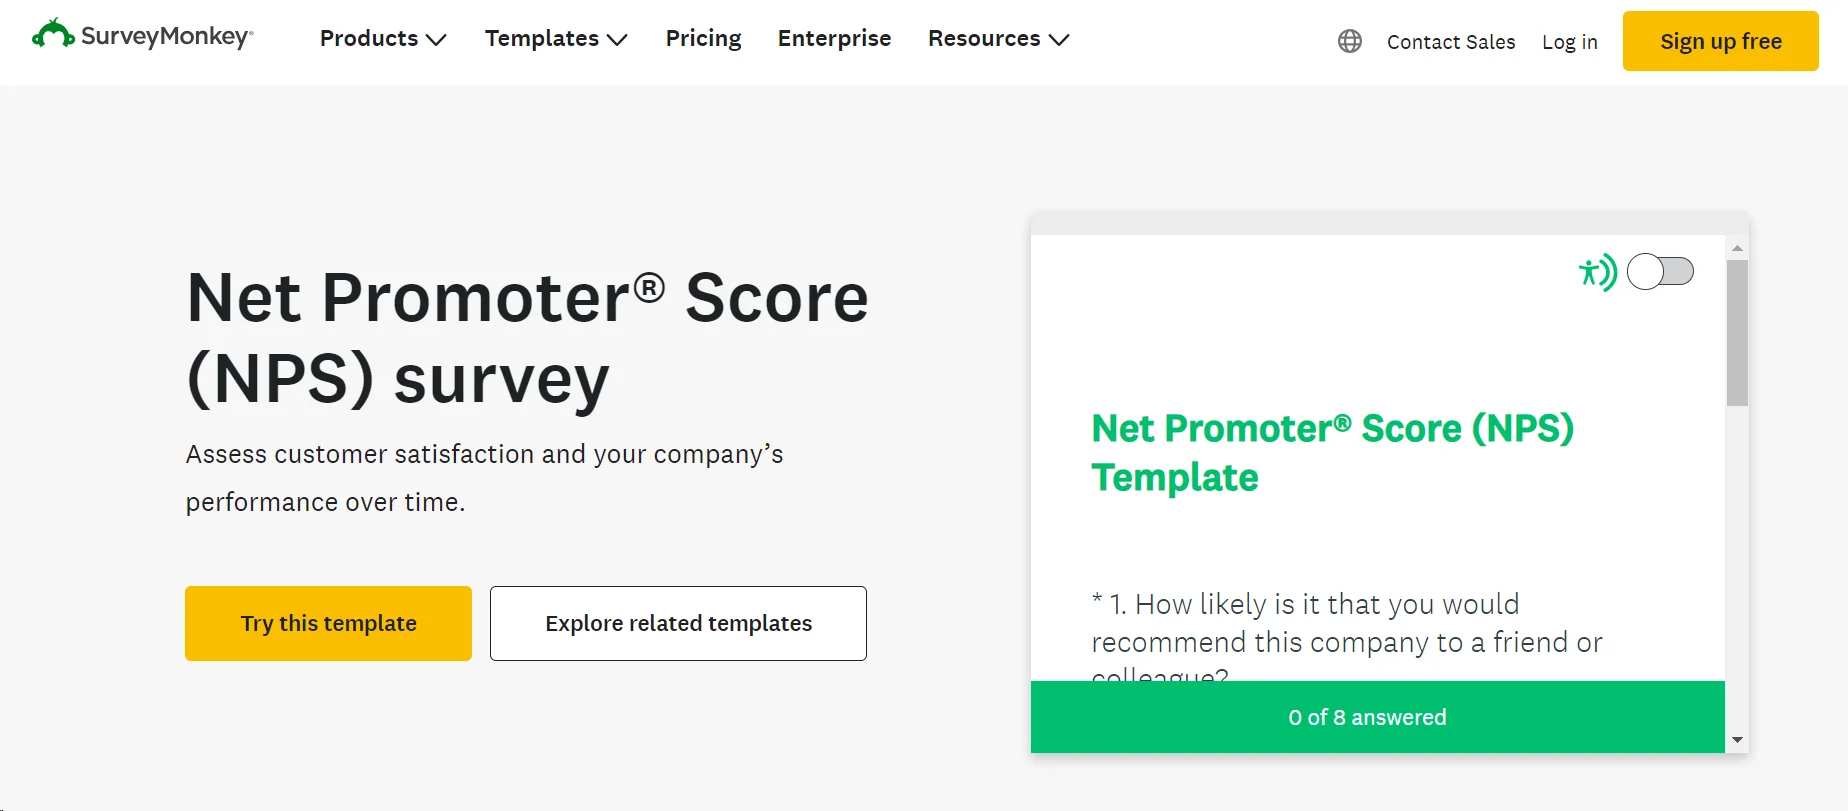Viewport: 1848px width, 811px height.
Task: Click the Resources menu chevron icon
Action: pyautogui.click(x=1059, y=40)
